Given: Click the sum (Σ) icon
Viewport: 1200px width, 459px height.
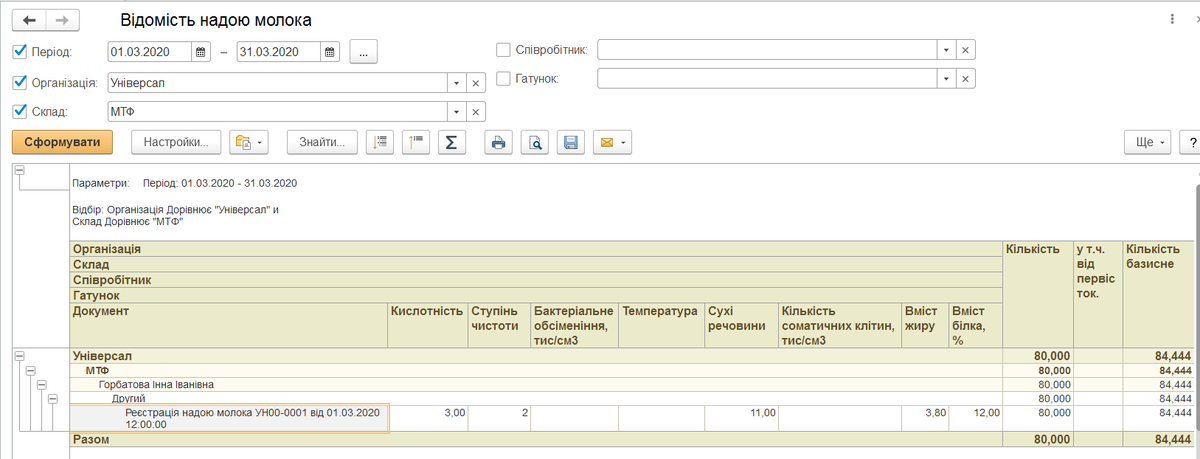Looking at the screenshot, I should pyautogui.click(x=451, y=143).
